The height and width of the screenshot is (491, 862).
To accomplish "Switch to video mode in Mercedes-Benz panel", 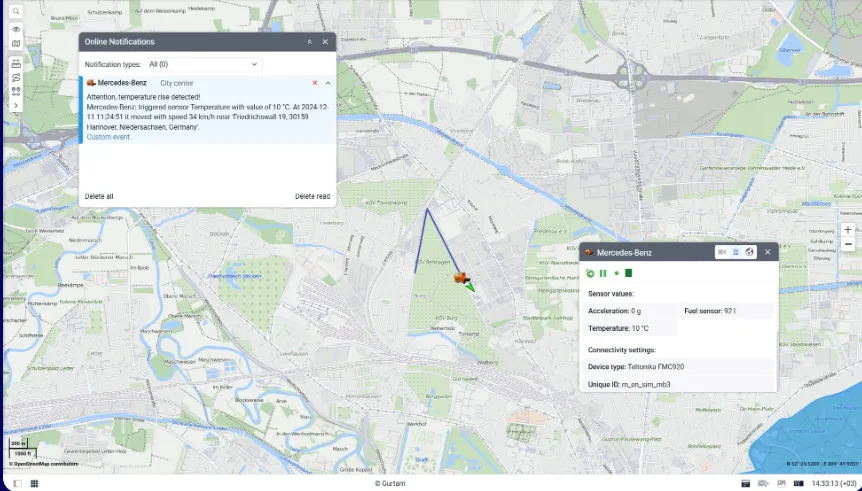I will tap(722, 252).
